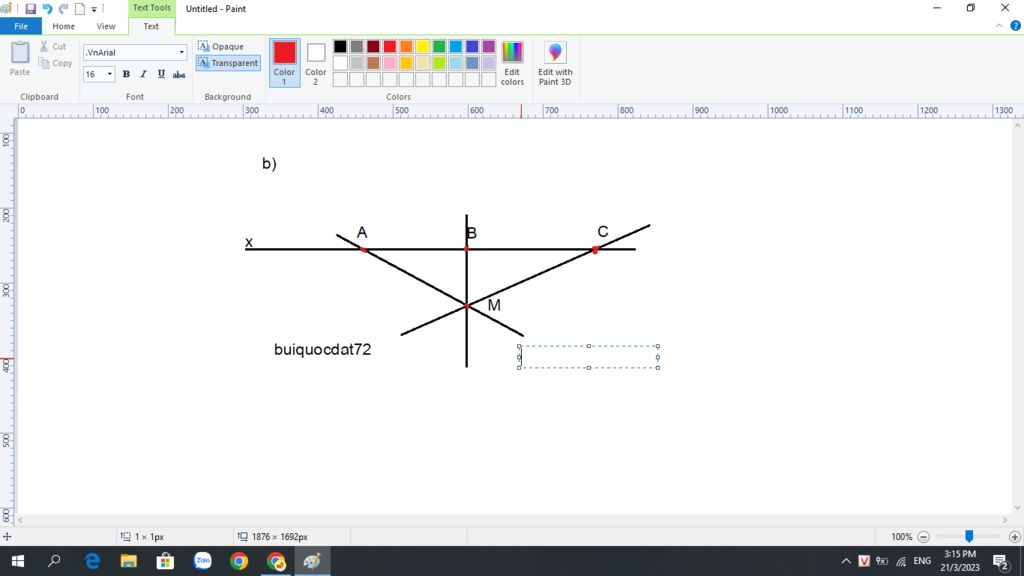Open Google Chrome from the taskbar
The height and width of the screenshot is (576, 1024).
tap(239, 561)
